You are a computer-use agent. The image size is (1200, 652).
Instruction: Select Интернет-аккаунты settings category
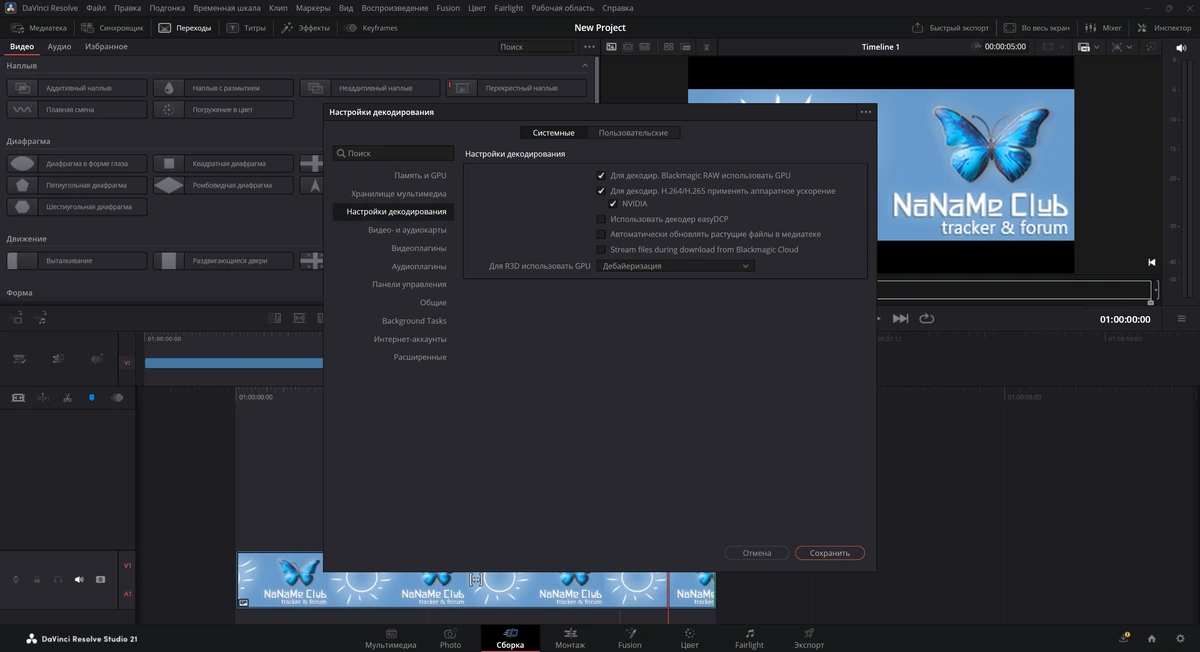pyautogui.click(x=410, y=339)
